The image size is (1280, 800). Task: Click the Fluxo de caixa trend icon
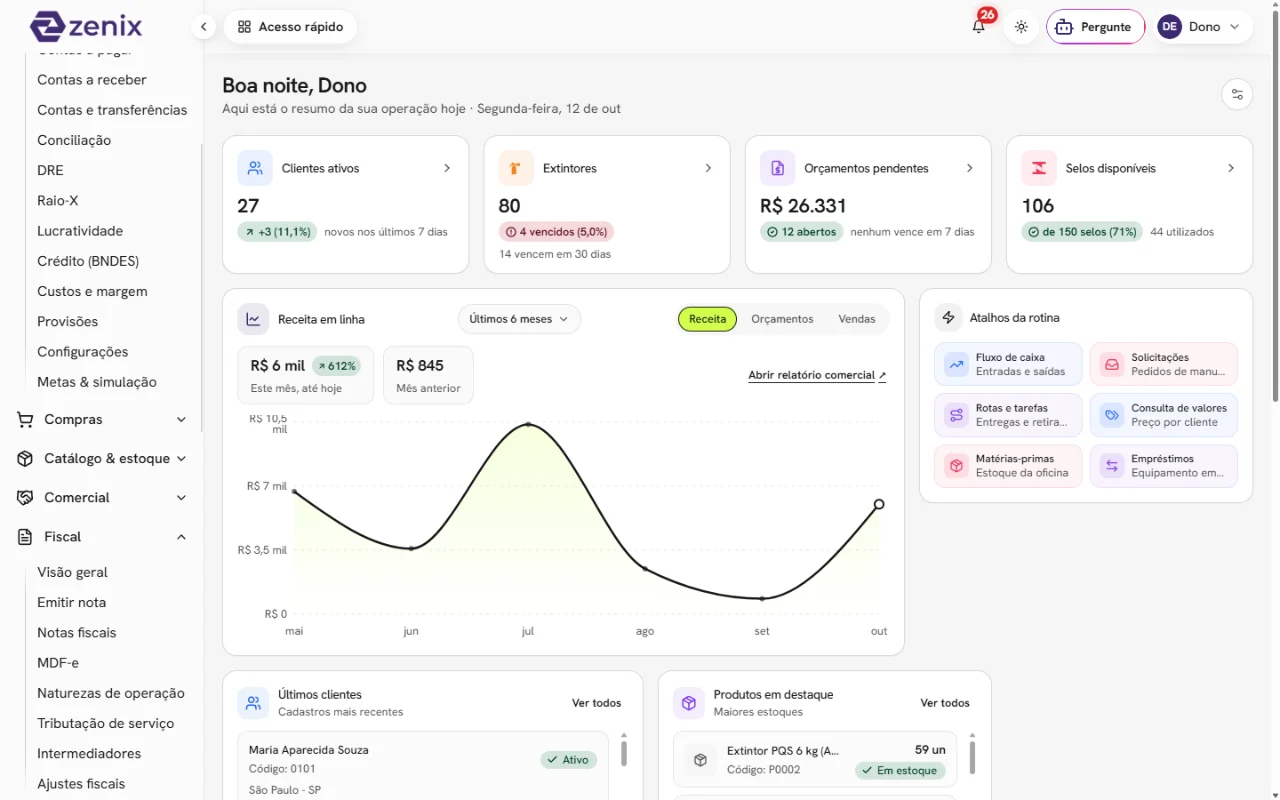957,364
